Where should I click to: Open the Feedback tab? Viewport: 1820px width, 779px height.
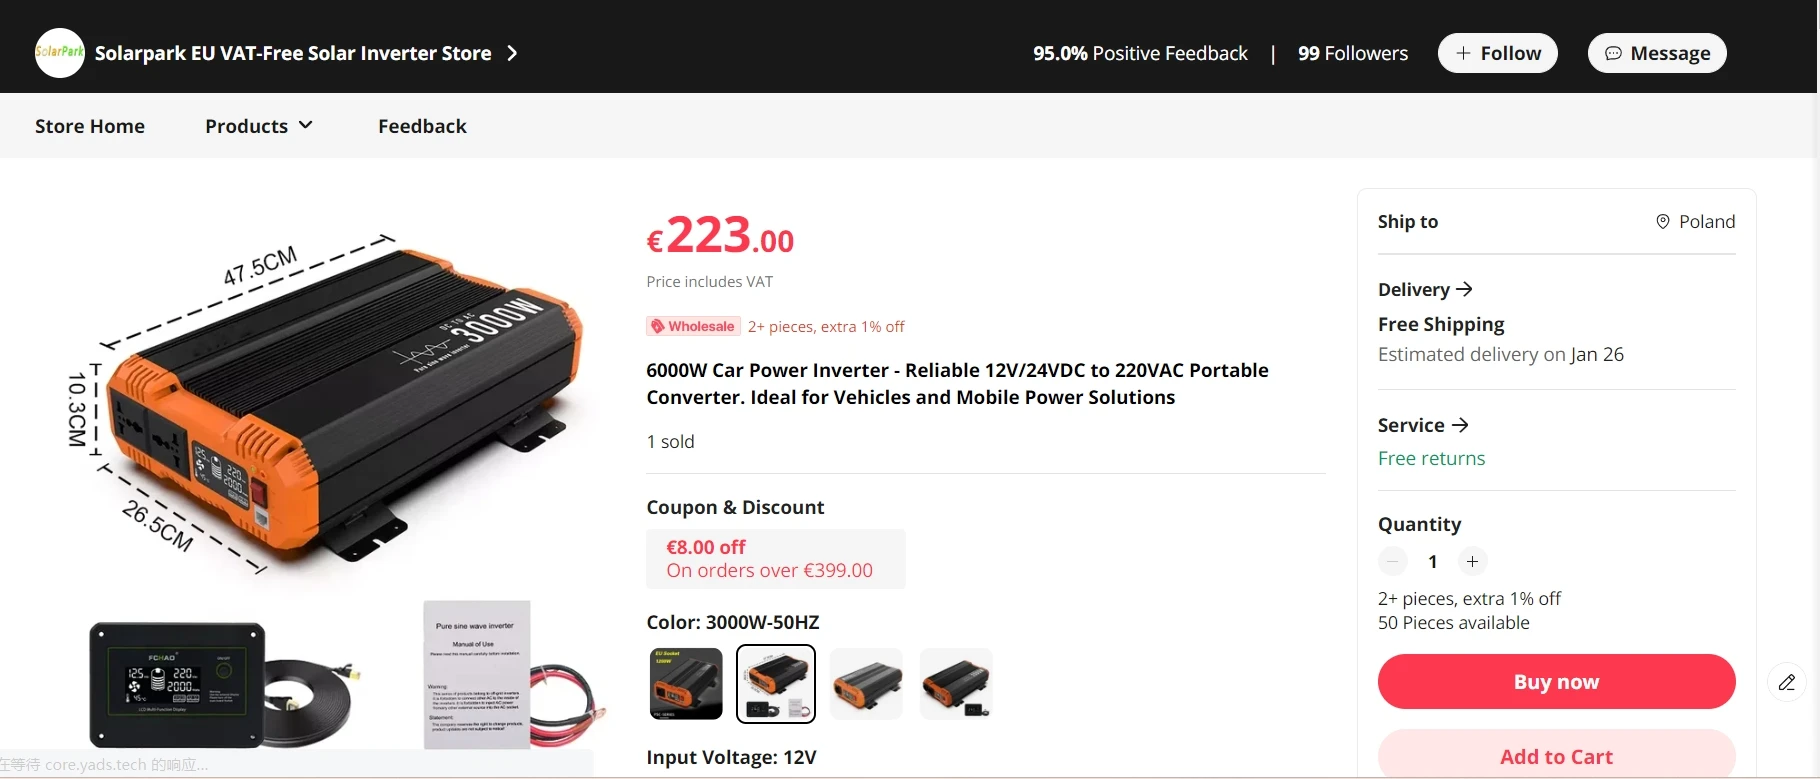[422, 126]
